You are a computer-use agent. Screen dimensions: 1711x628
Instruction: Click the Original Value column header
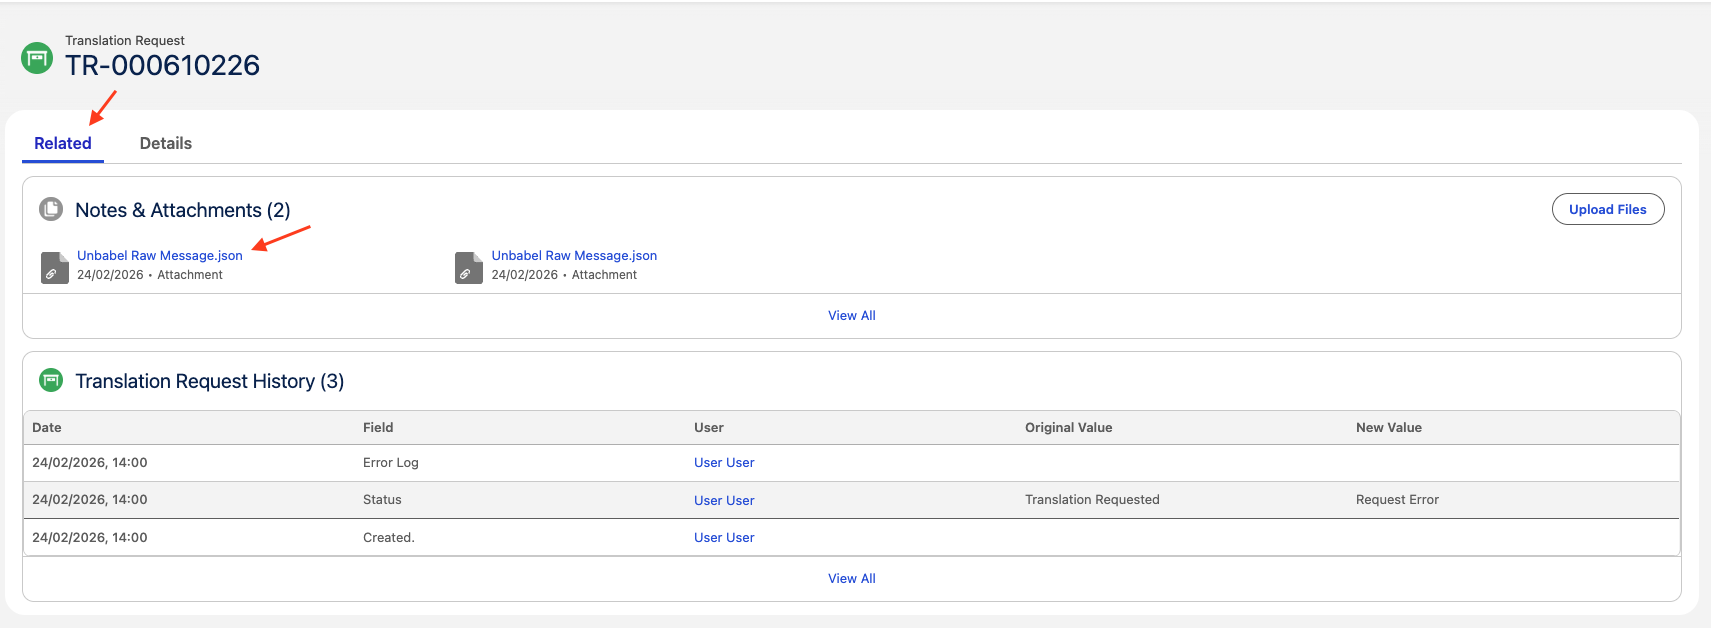(1069, 427)
